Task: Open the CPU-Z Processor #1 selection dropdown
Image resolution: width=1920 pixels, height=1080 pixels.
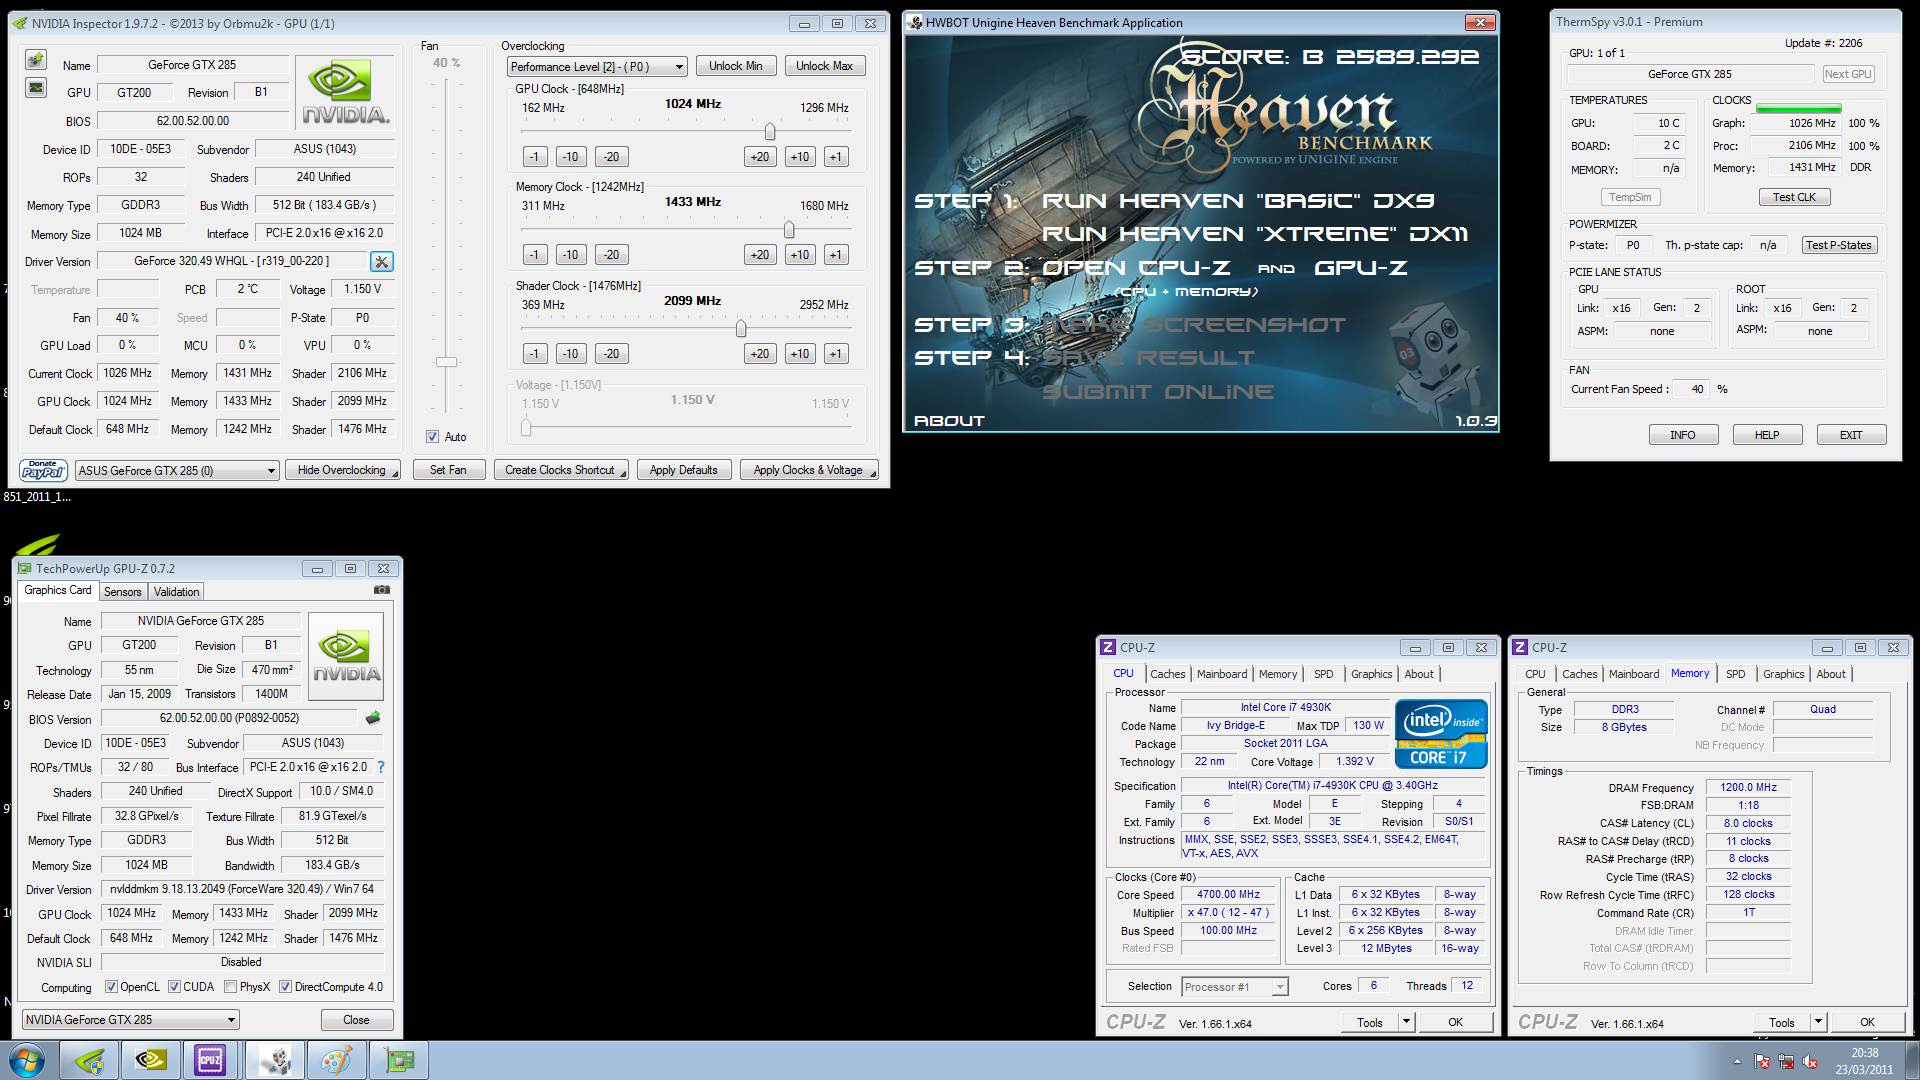Action: pos(1235,987)
